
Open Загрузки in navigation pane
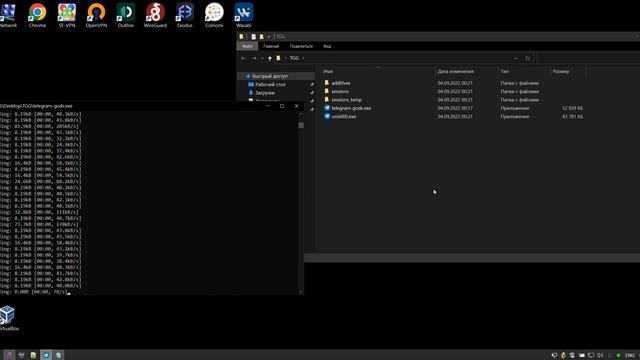coord(264,93)
